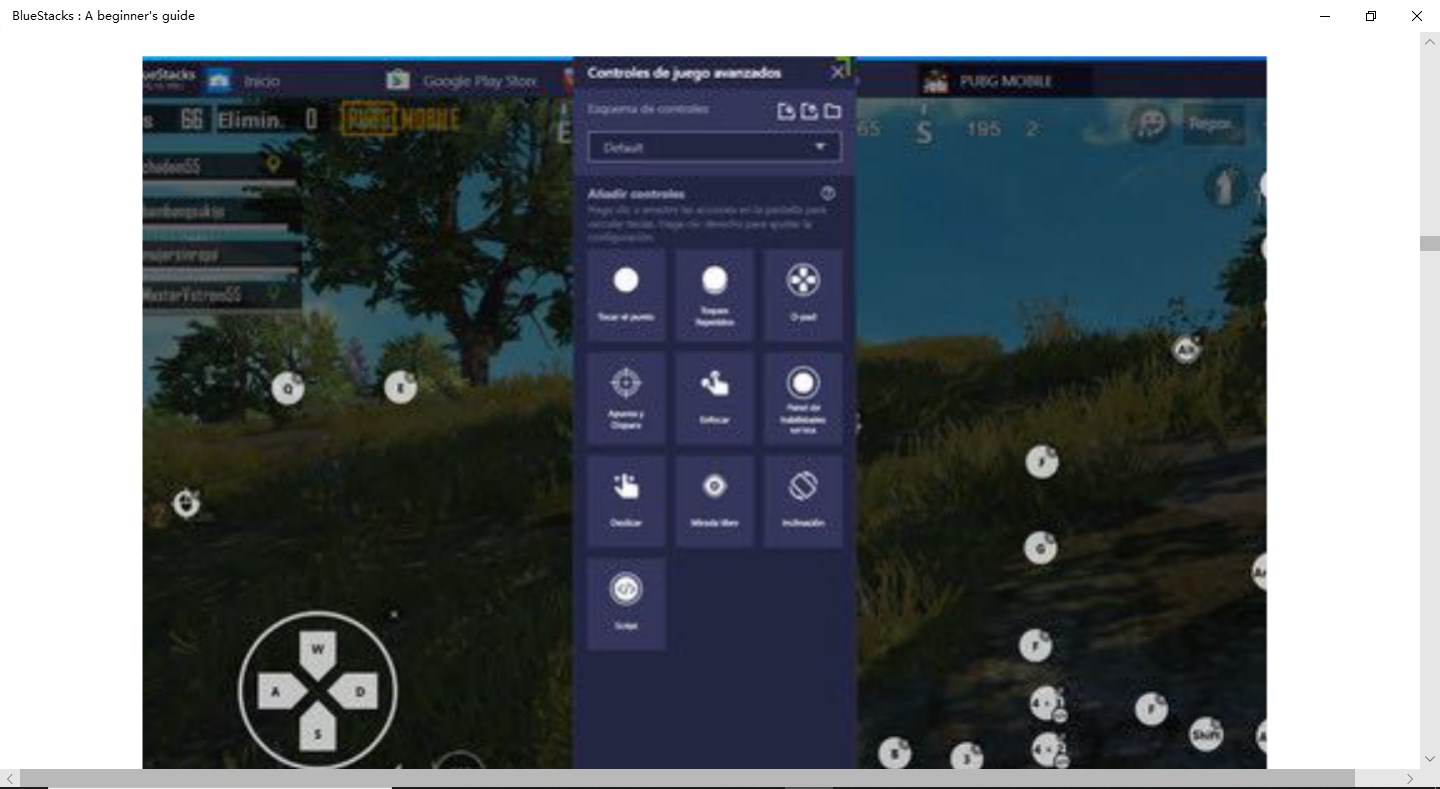1440x789 pixels.
Task: Add the Toques Repetidos repeated tap control
Action: point(714,295)
